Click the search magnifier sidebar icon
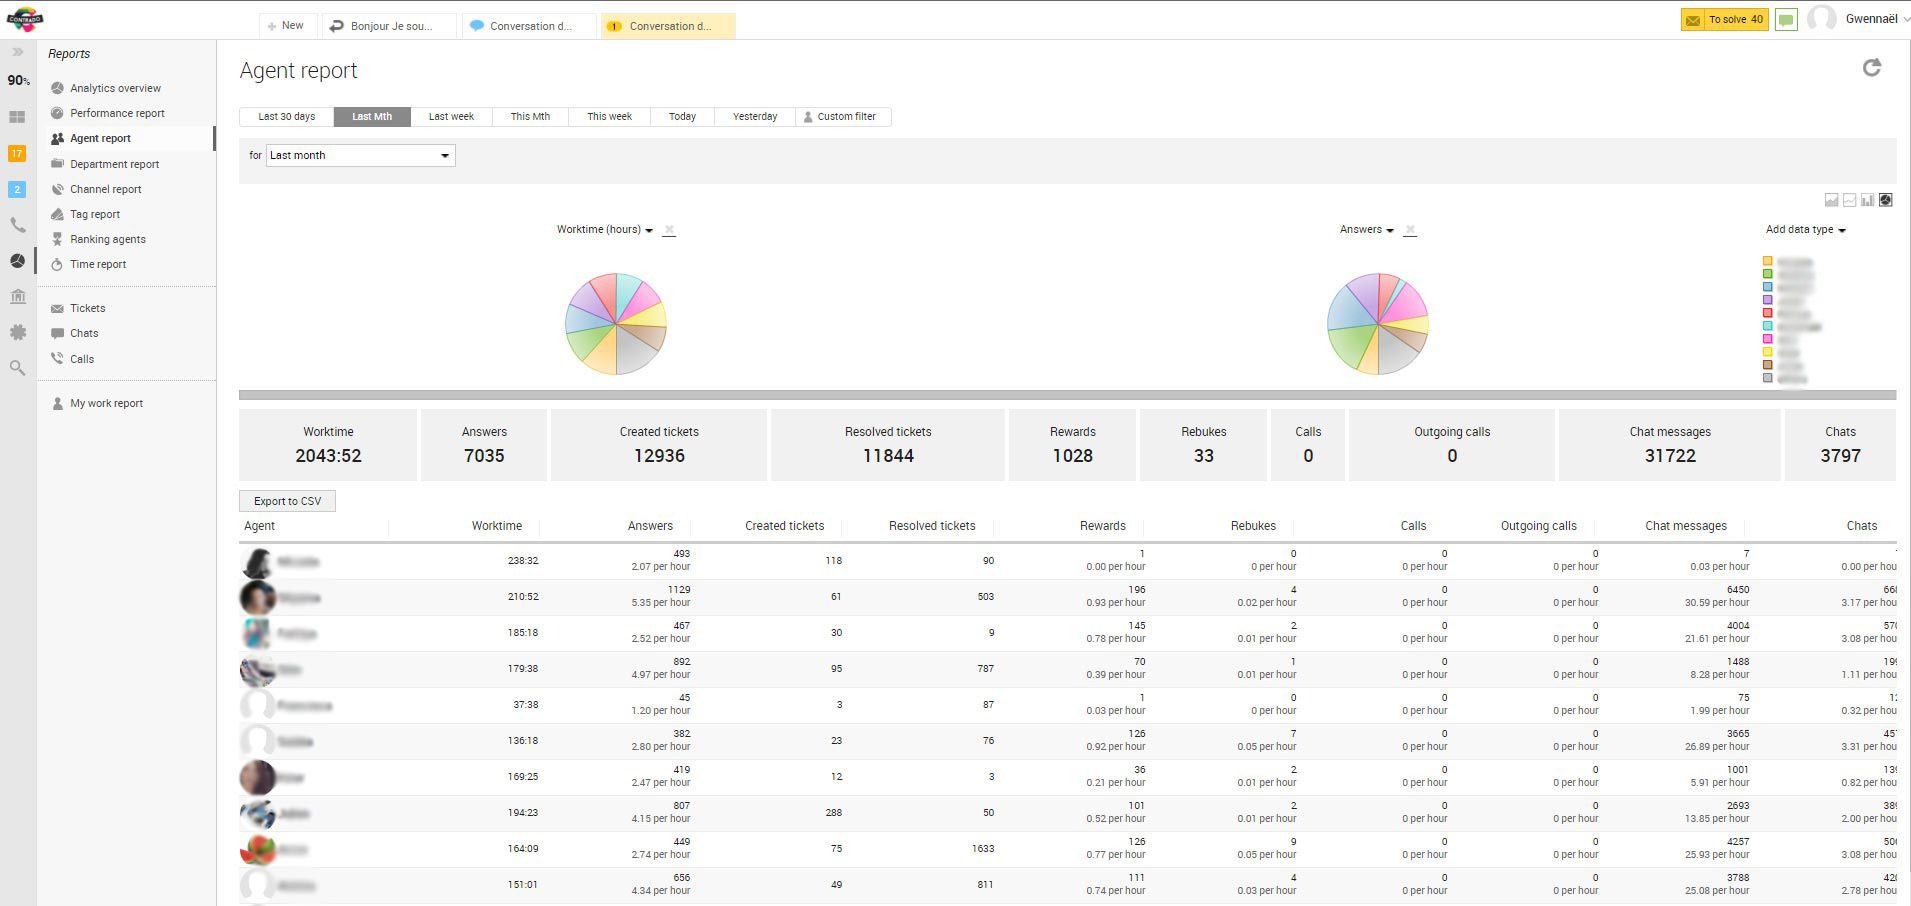 click(x=17, y=368)
